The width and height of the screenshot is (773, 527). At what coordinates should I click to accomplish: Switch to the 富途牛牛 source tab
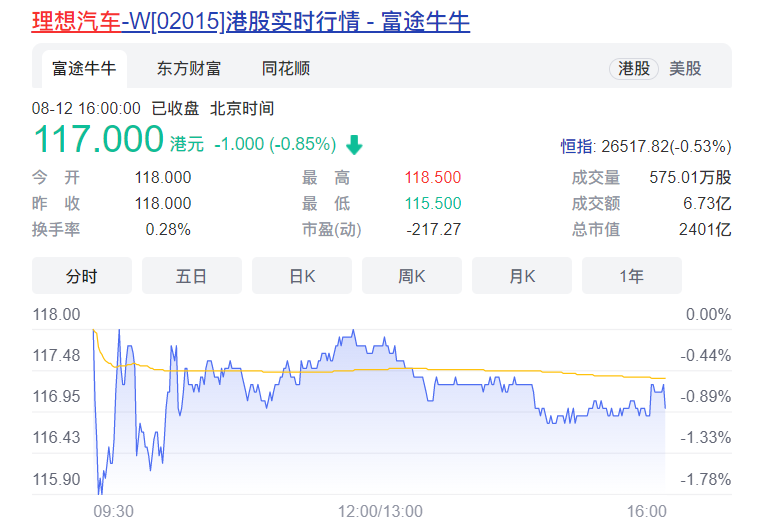click(84, 69)
